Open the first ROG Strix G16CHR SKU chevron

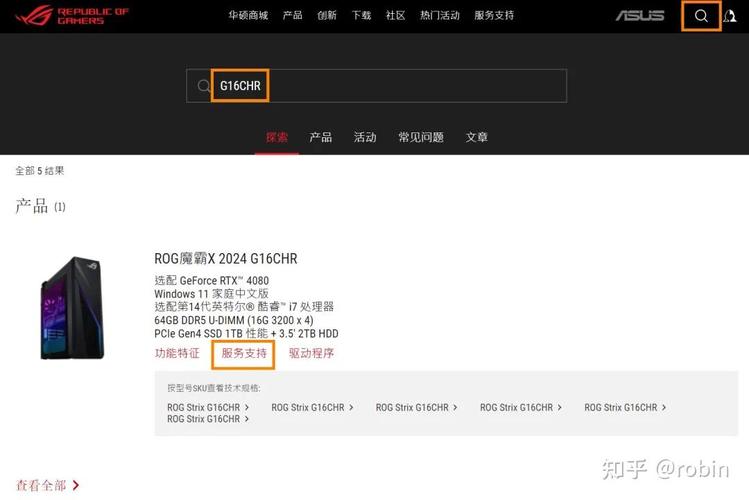point(246,407)
